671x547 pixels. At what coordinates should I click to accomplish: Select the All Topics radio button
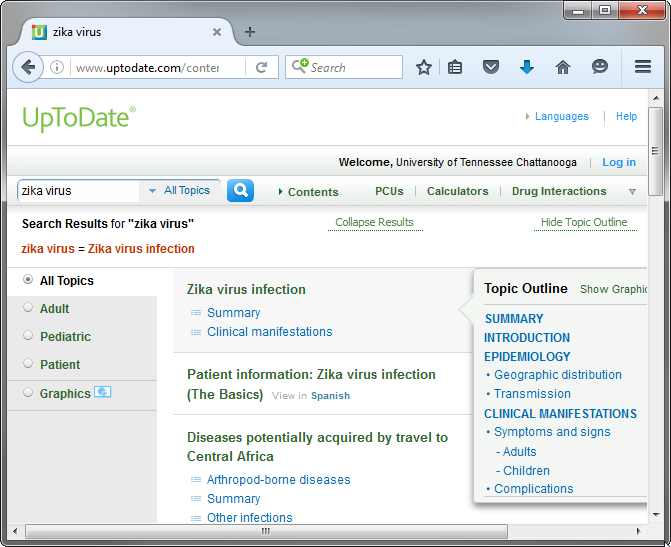[x=28, y=279]
